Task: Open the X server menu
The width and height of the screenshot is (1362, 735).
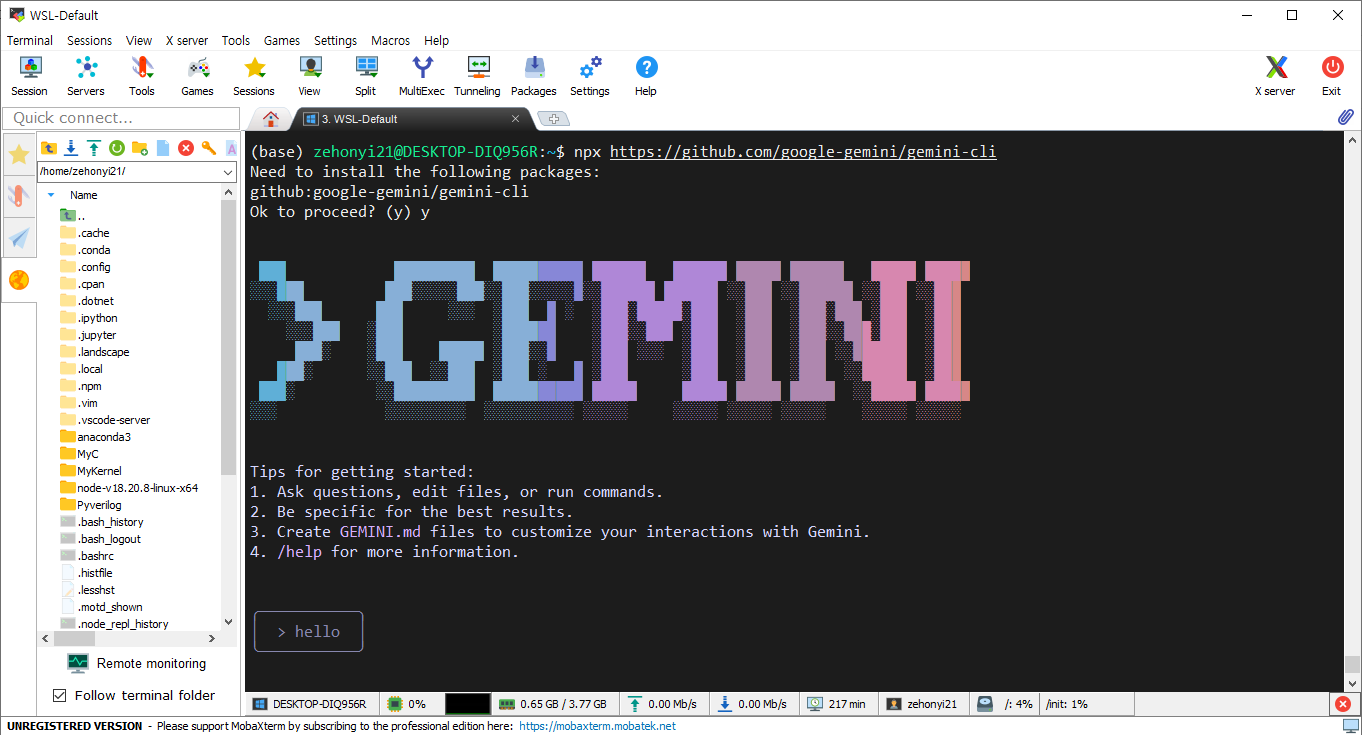Action: (x=187, y=41)
